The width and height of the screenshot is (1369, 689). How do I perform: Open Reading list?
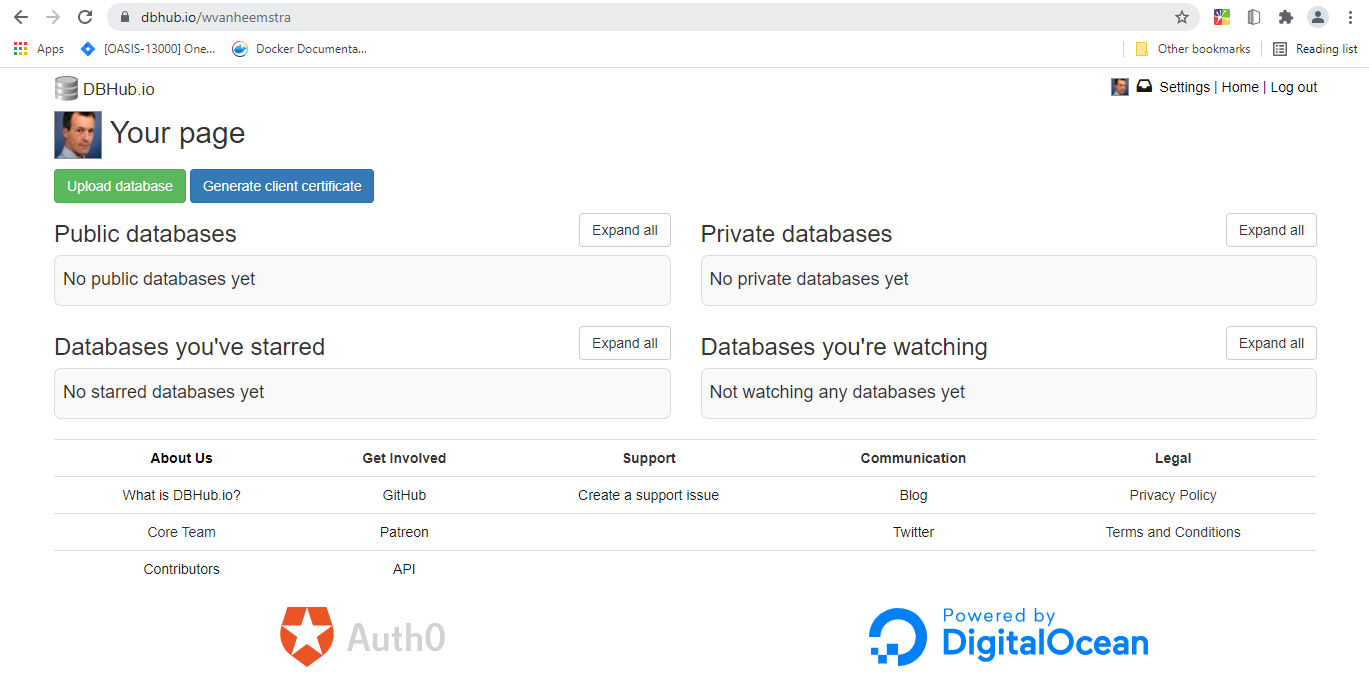tap(1315, 49)
